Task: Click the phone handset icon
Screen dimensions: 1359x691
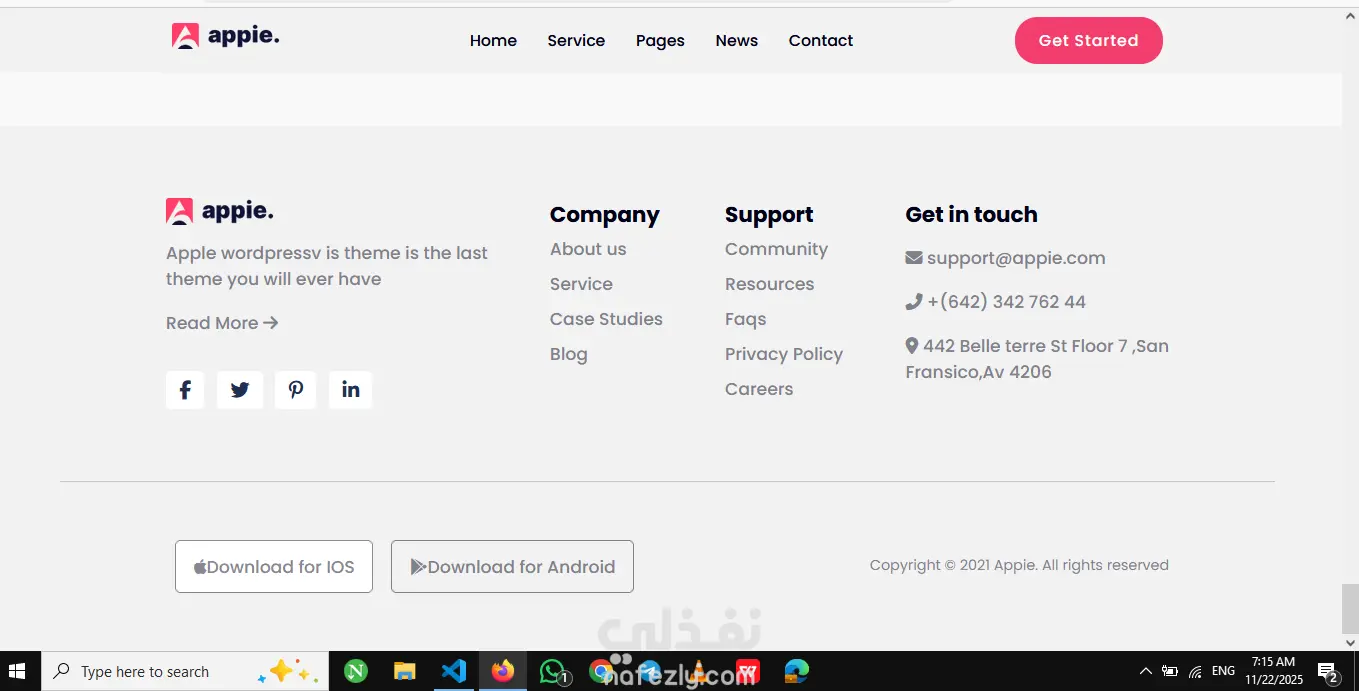Action: (914, 301)
